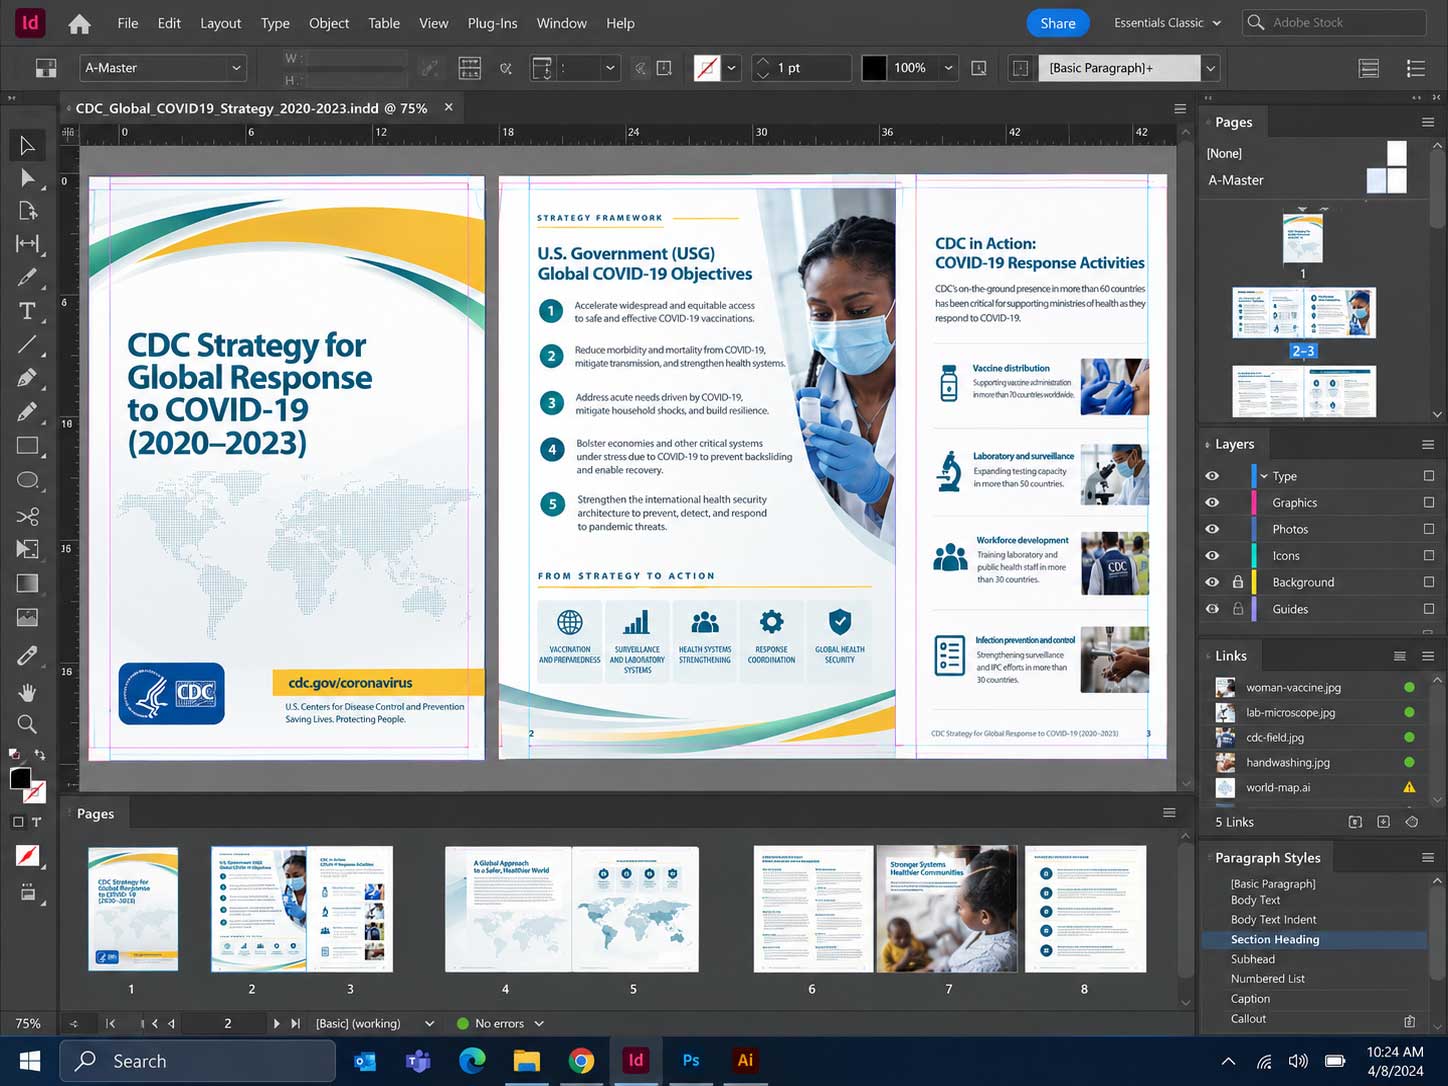The image size is (1448, 1086).
Task: Select the Free Transform tool
Action: pyautogui.click(x=27, y=549)
